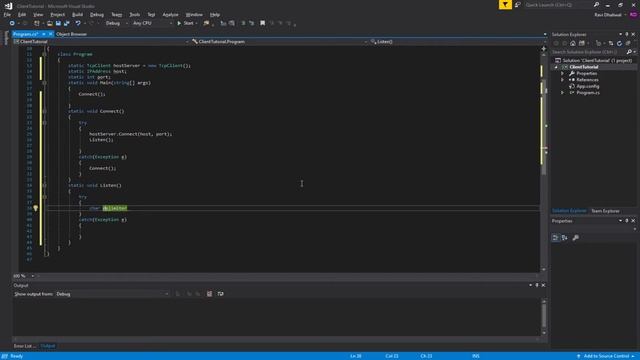Switch to the Object Browser tab
The width and height of the screenshot is (640, 360).
[71, 34]
